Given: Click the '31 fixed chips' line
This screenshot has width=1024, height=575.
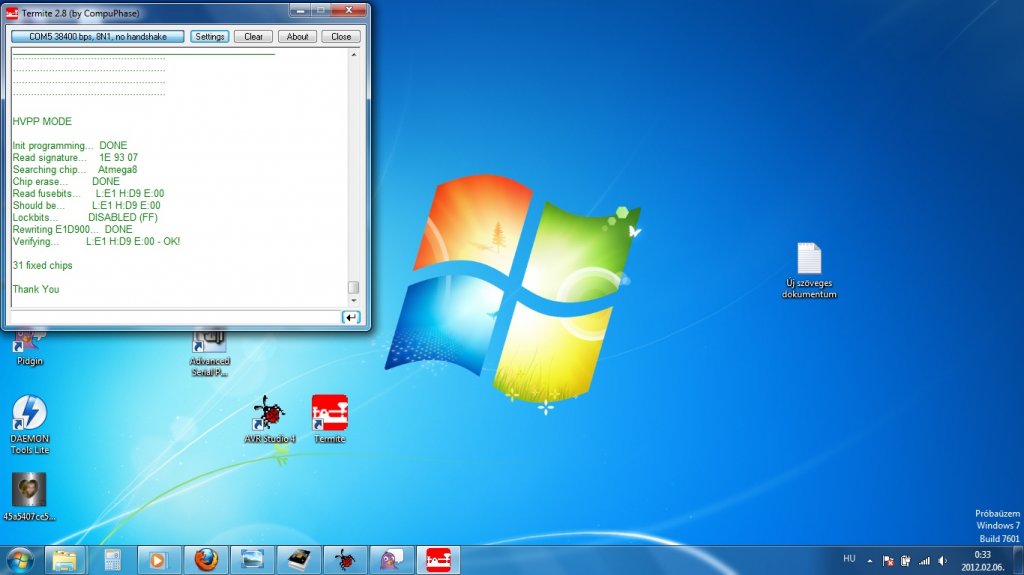Looking at the screenshot, I should (42, 265).
